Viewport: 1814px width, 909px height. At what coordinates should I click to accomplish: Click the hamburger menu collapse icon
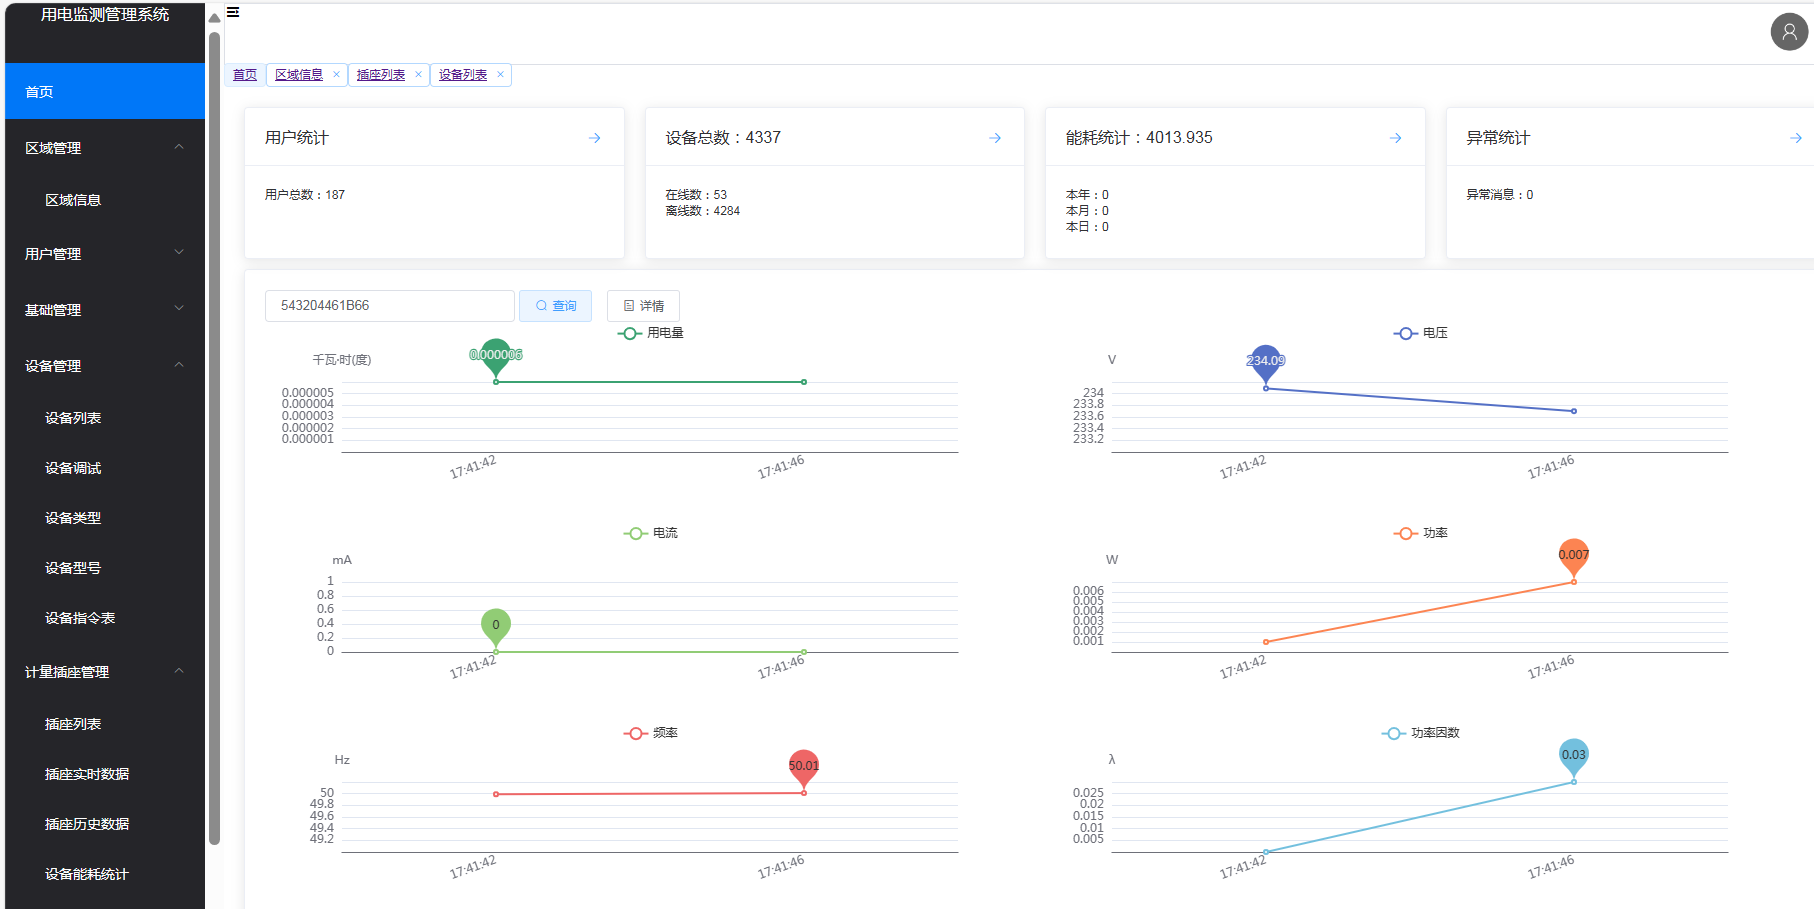233,12
